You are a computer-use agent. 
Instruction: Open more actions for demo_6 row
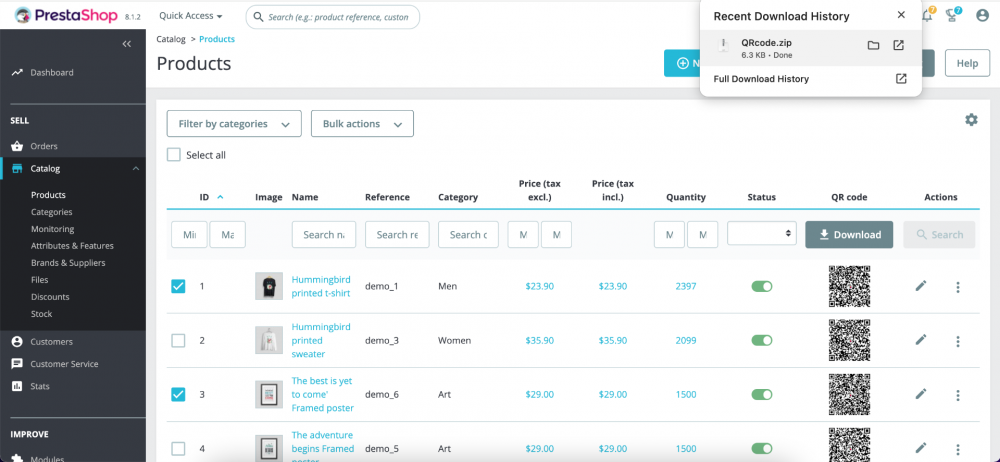point(958,396)
